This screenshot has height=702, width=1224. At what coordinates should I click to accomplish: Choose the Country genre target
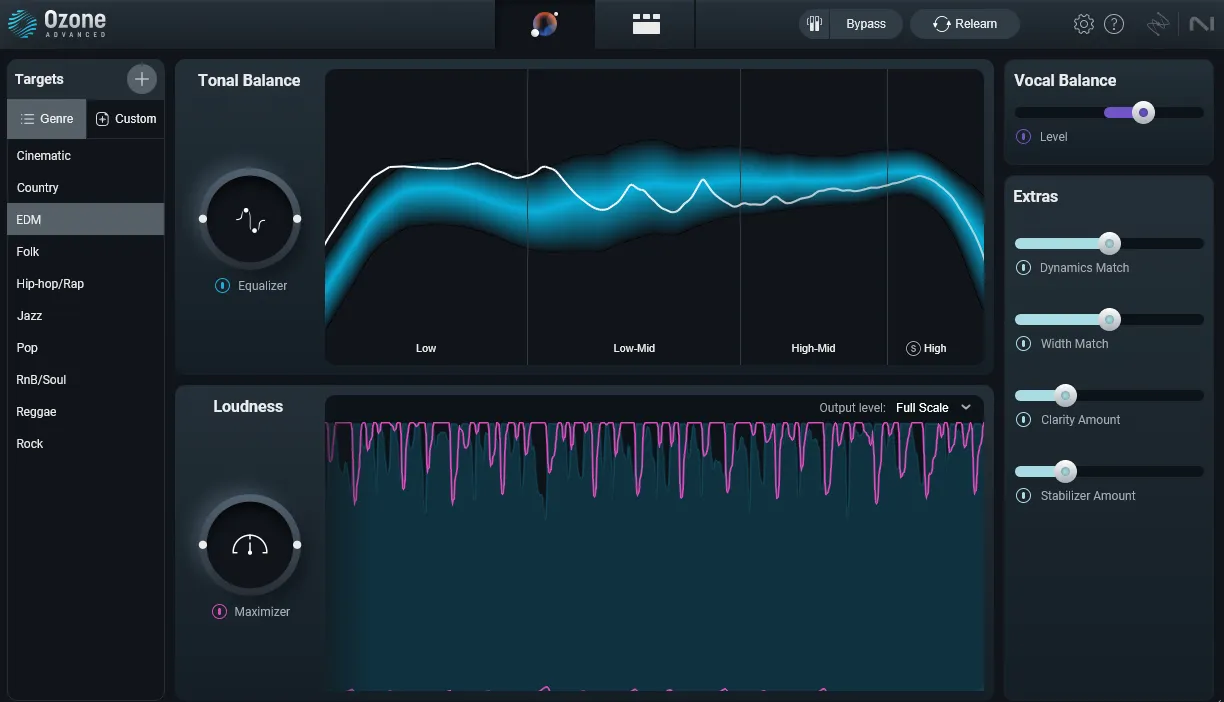coord(86,188)
